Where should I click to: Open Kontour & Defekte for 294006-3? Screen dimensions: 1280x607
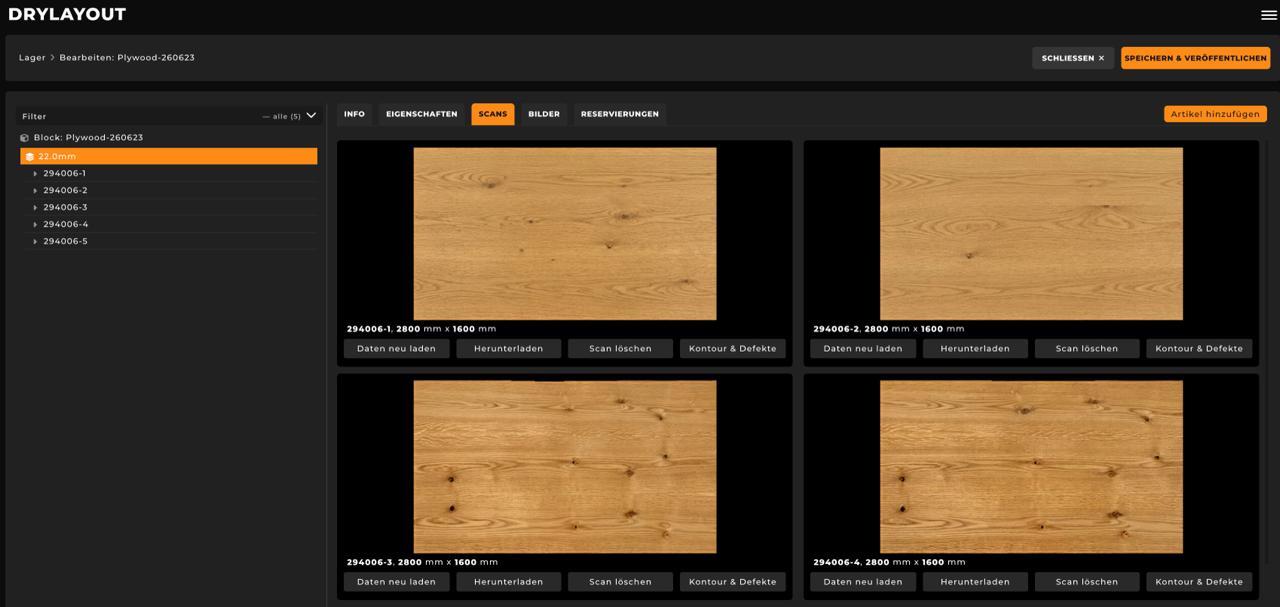tap(733, 582)
